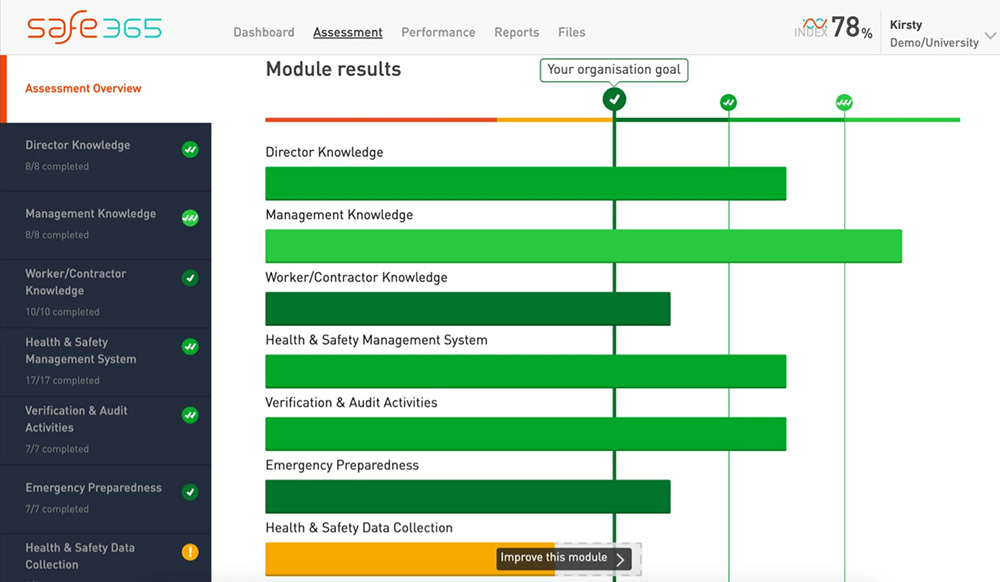This screenshot has width=1000, height=582.
Task: Select the Assessment Overview sidebar item
Action: (x=83, y=88)
